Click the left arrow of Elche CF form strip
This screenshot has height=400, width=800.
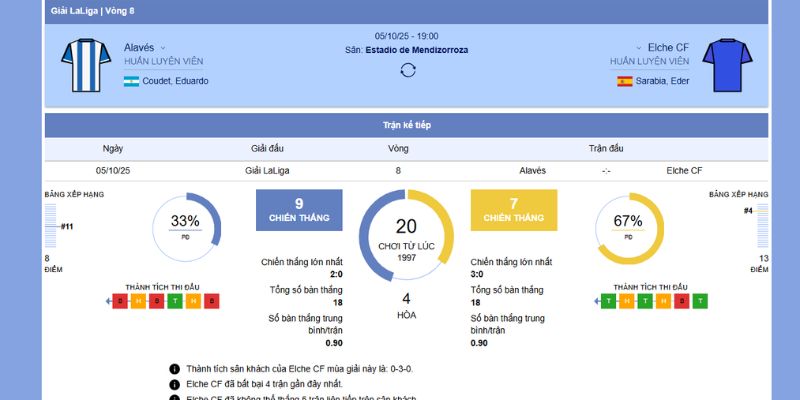[x=596, y=301]
